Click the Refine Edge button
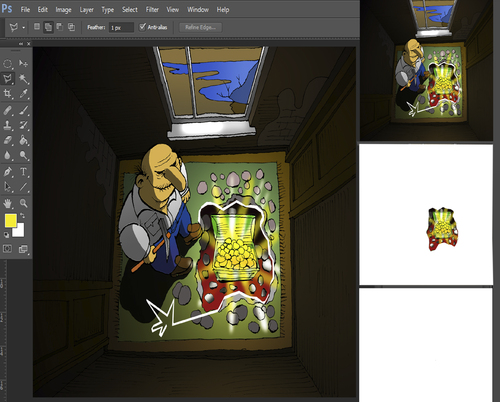Image resolution: width=500 pixels, height=402 pixels. (x=201, y=27)
